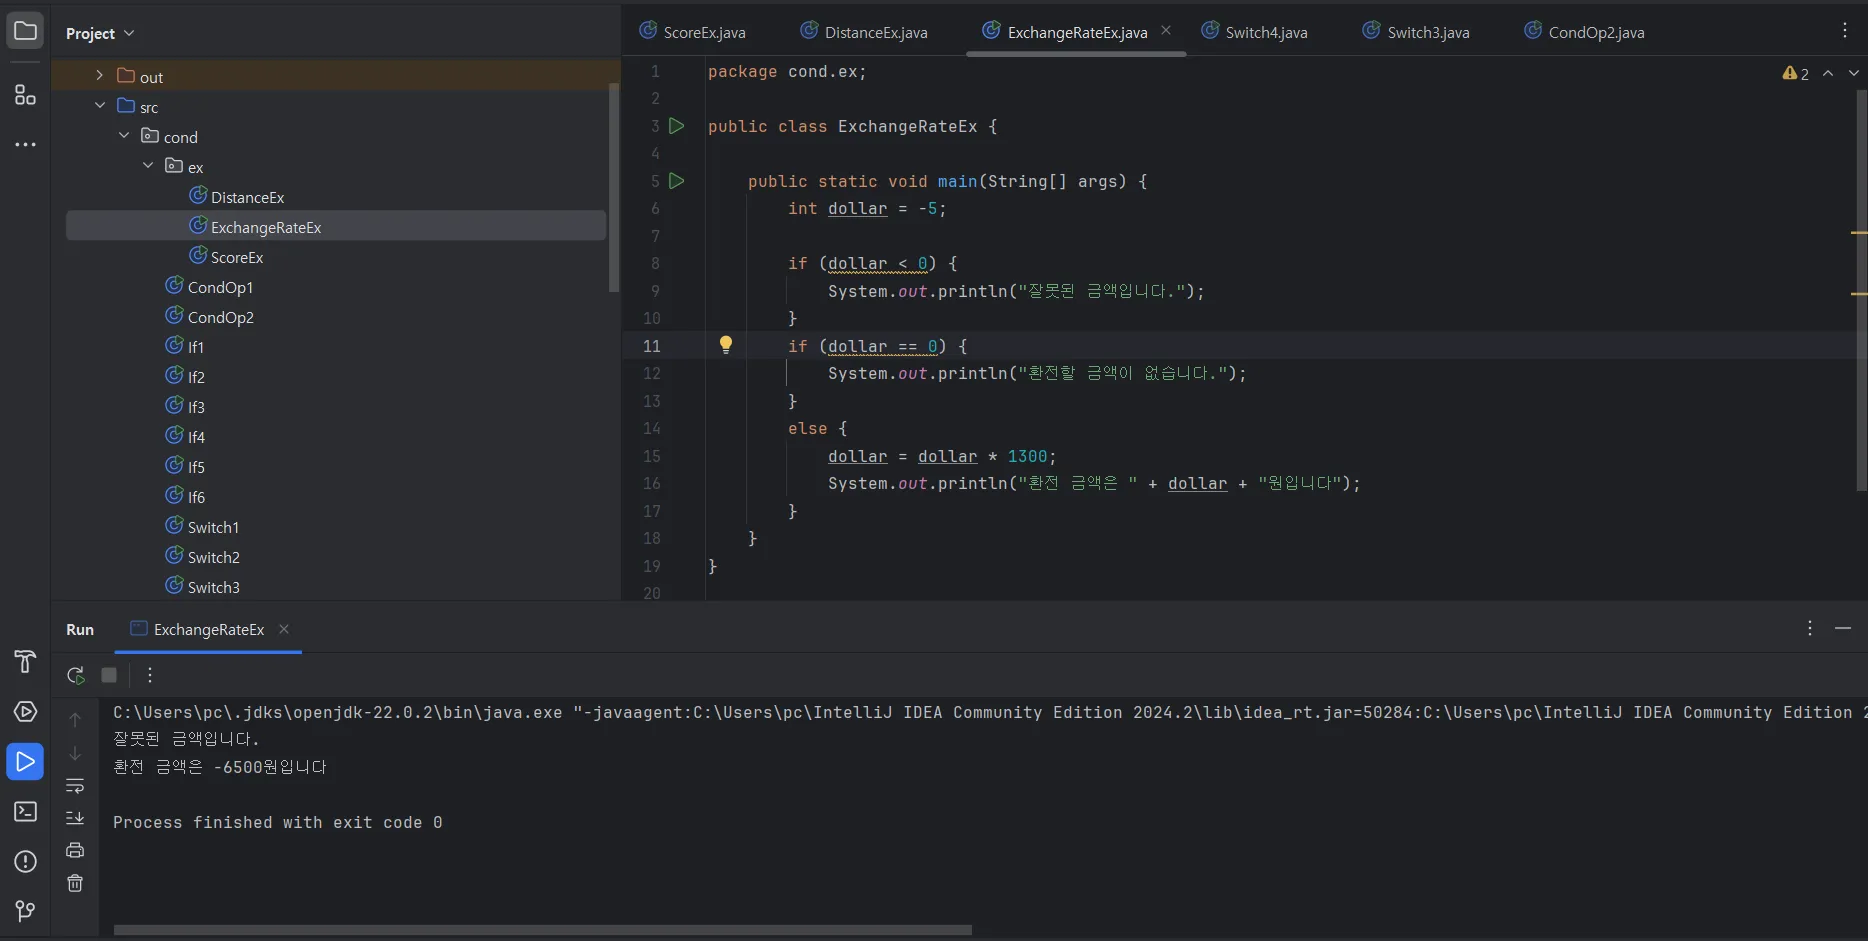Viewport: 1868px width, 941px height.
Task: Clear console with the trash icon
Action: (x=75, y=883)
